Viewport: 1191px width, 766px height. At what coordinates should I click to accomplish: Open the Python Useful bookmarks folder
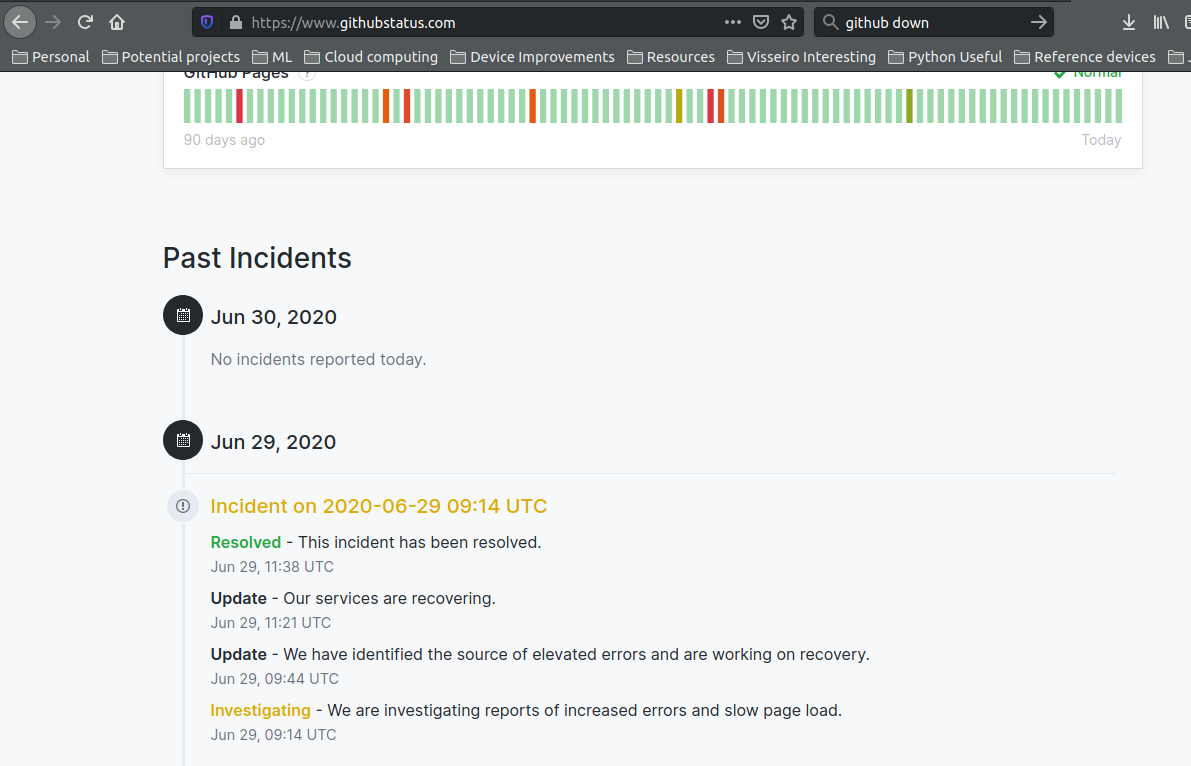[944, 57]
